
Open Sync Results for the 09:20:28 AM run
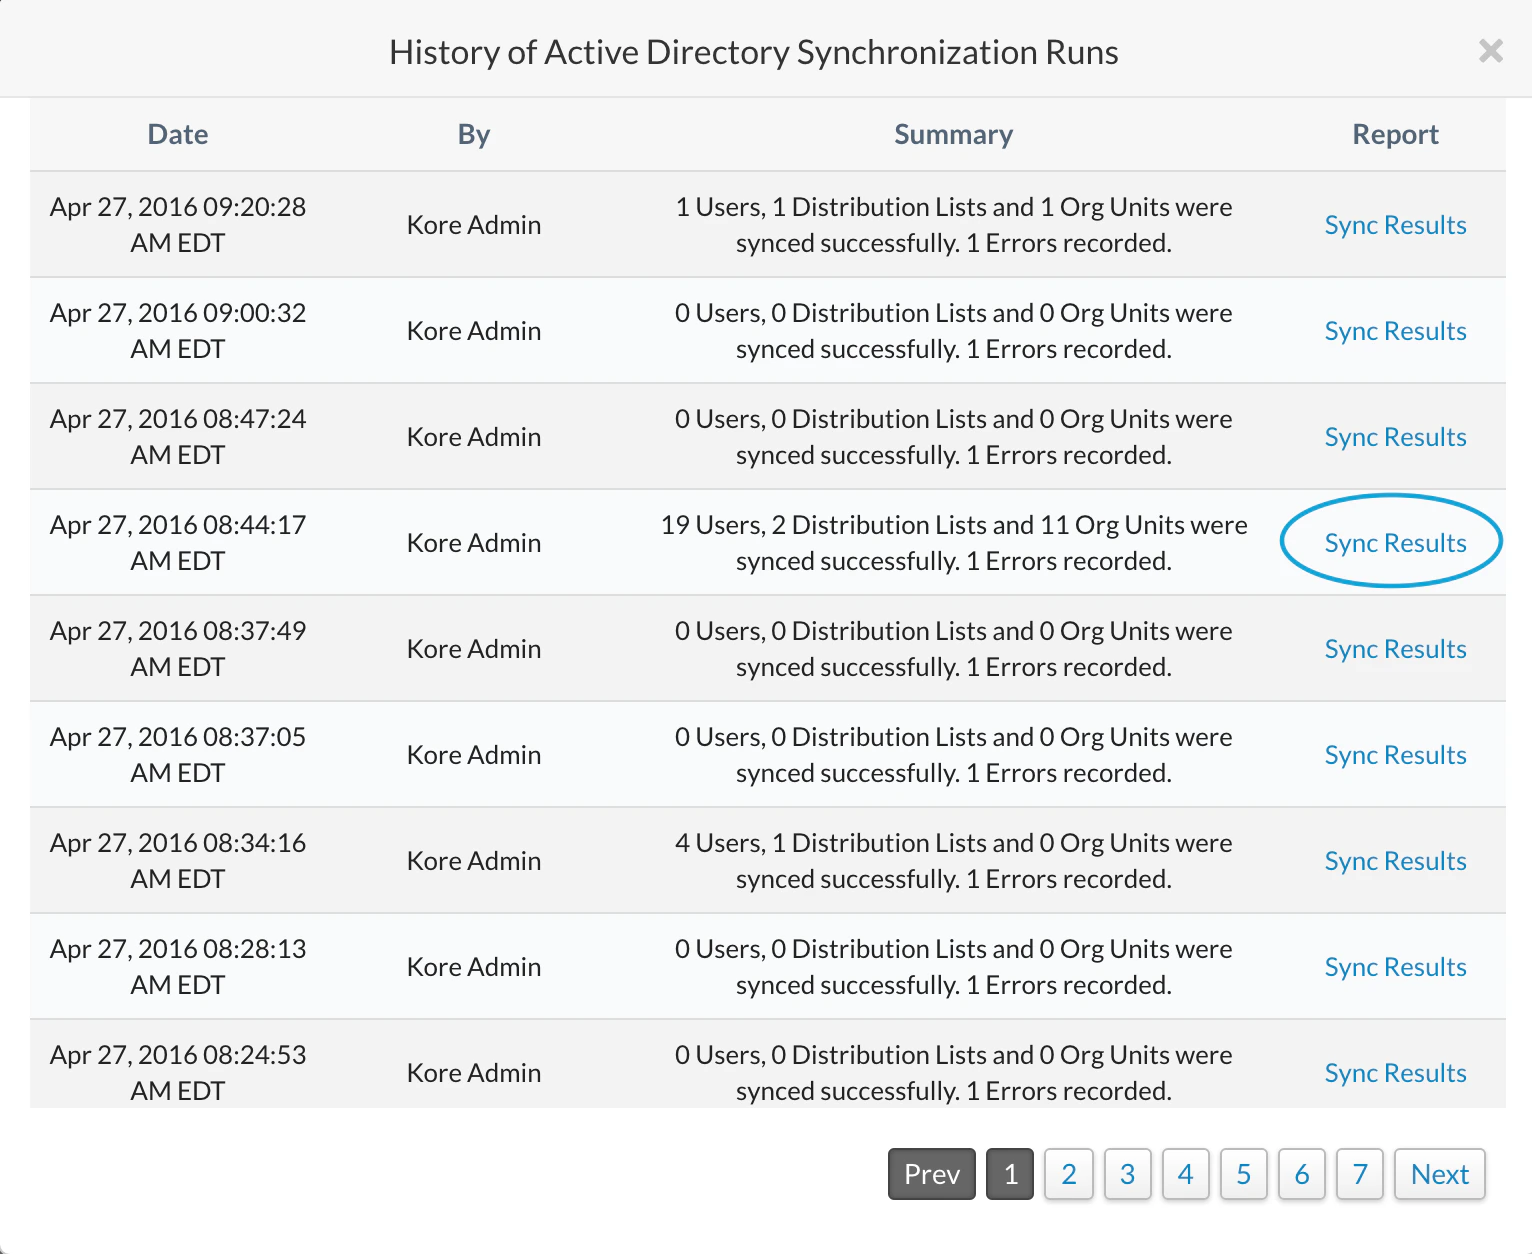pos(1395,224)
